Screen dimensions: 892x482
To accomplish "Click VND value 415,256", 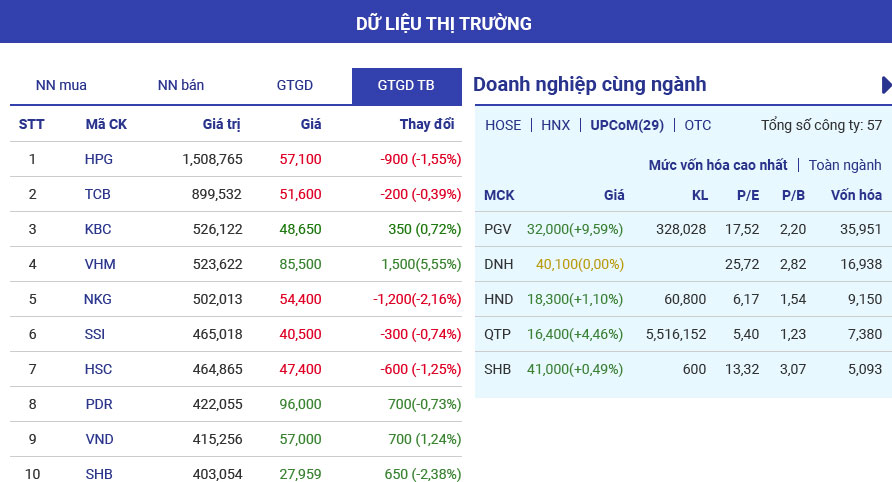I will click(x=217, y=439).
